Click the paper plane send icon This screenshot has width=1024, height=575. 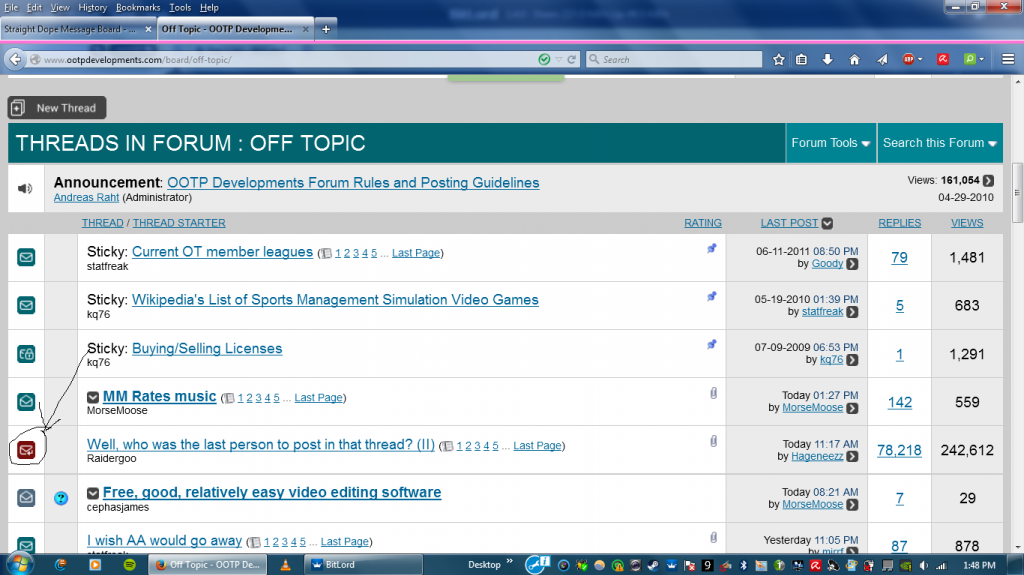pyautogui.click(x=882, y=59)
